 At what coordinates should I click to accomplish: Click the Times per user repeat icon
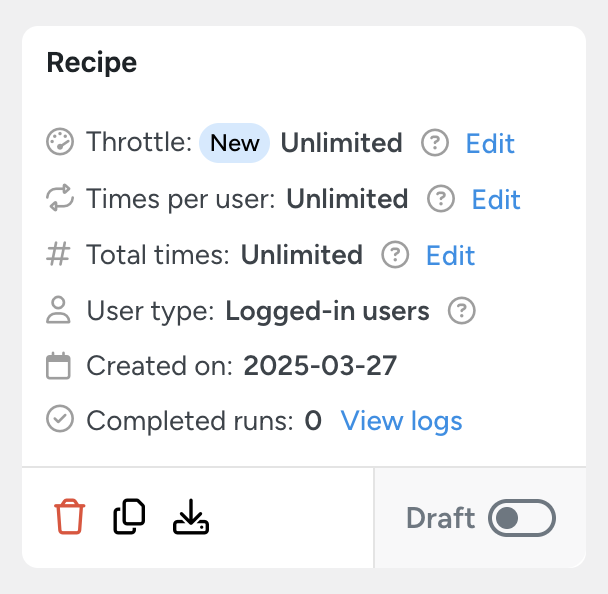[61, 199]
